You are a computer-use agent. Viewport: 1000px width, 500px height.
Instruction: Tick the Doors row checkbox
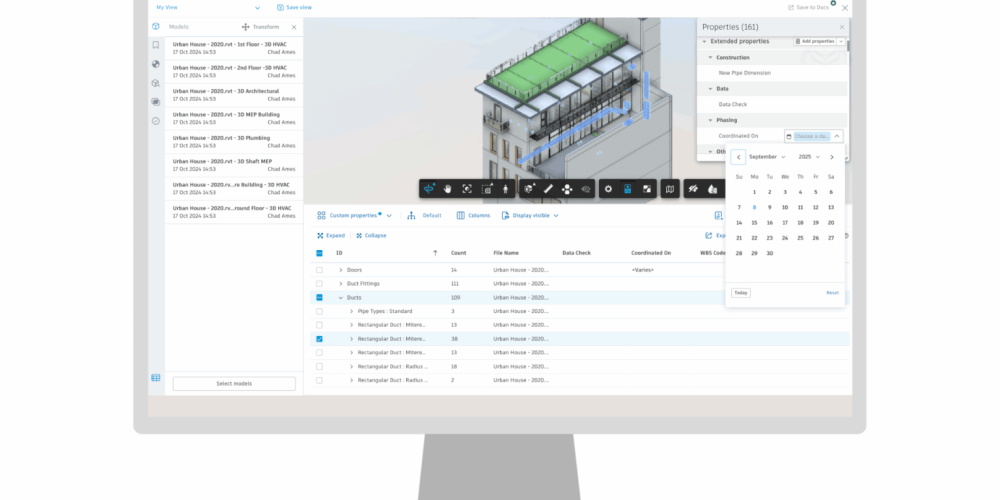click(319, 270)
